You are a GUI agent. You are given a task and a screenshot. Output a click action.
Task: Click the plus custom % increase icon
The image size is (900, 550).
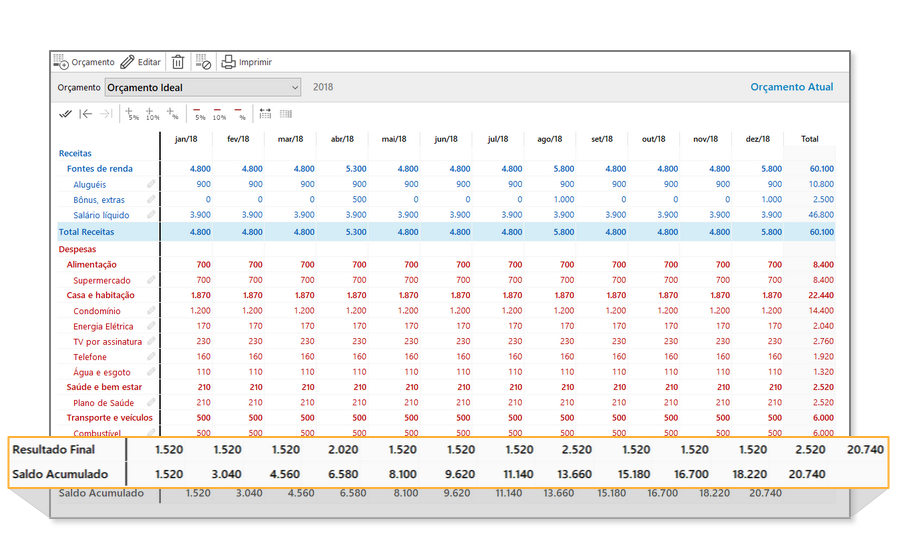(x=173, y=114)
